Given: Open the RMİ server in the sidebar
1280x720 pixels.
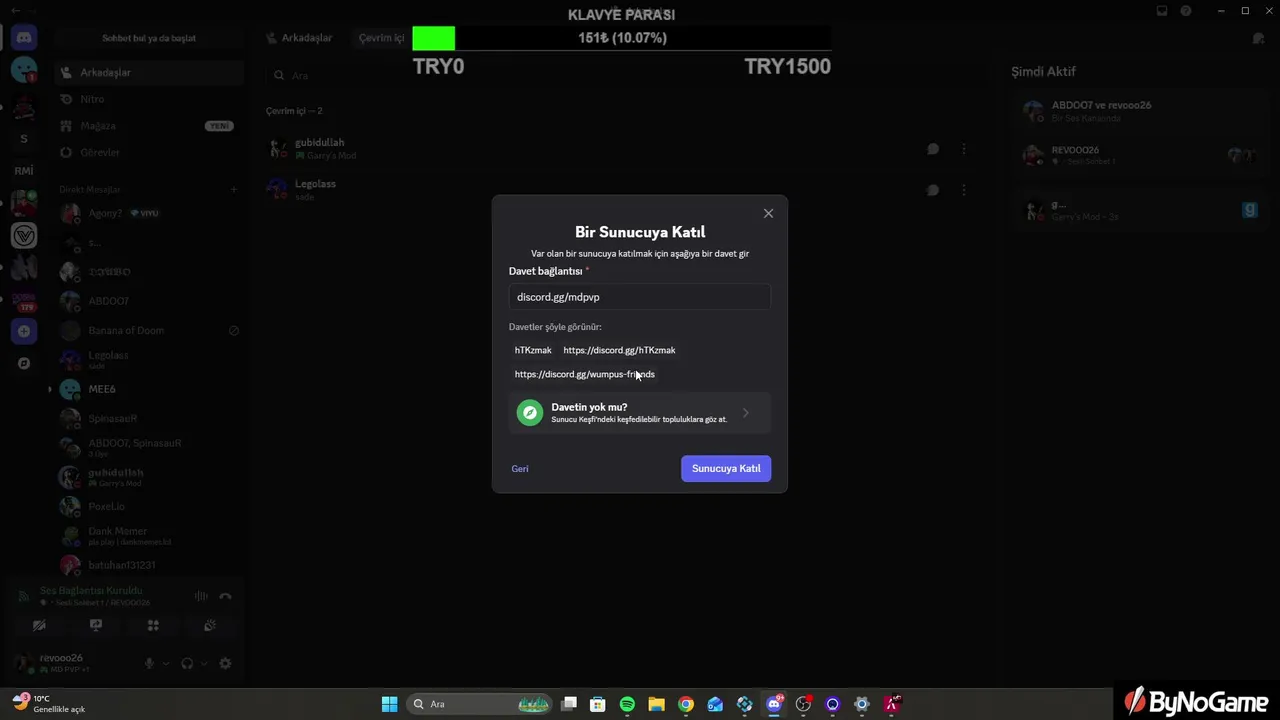Looking at the screenshot, I should [x=24, y=171].
